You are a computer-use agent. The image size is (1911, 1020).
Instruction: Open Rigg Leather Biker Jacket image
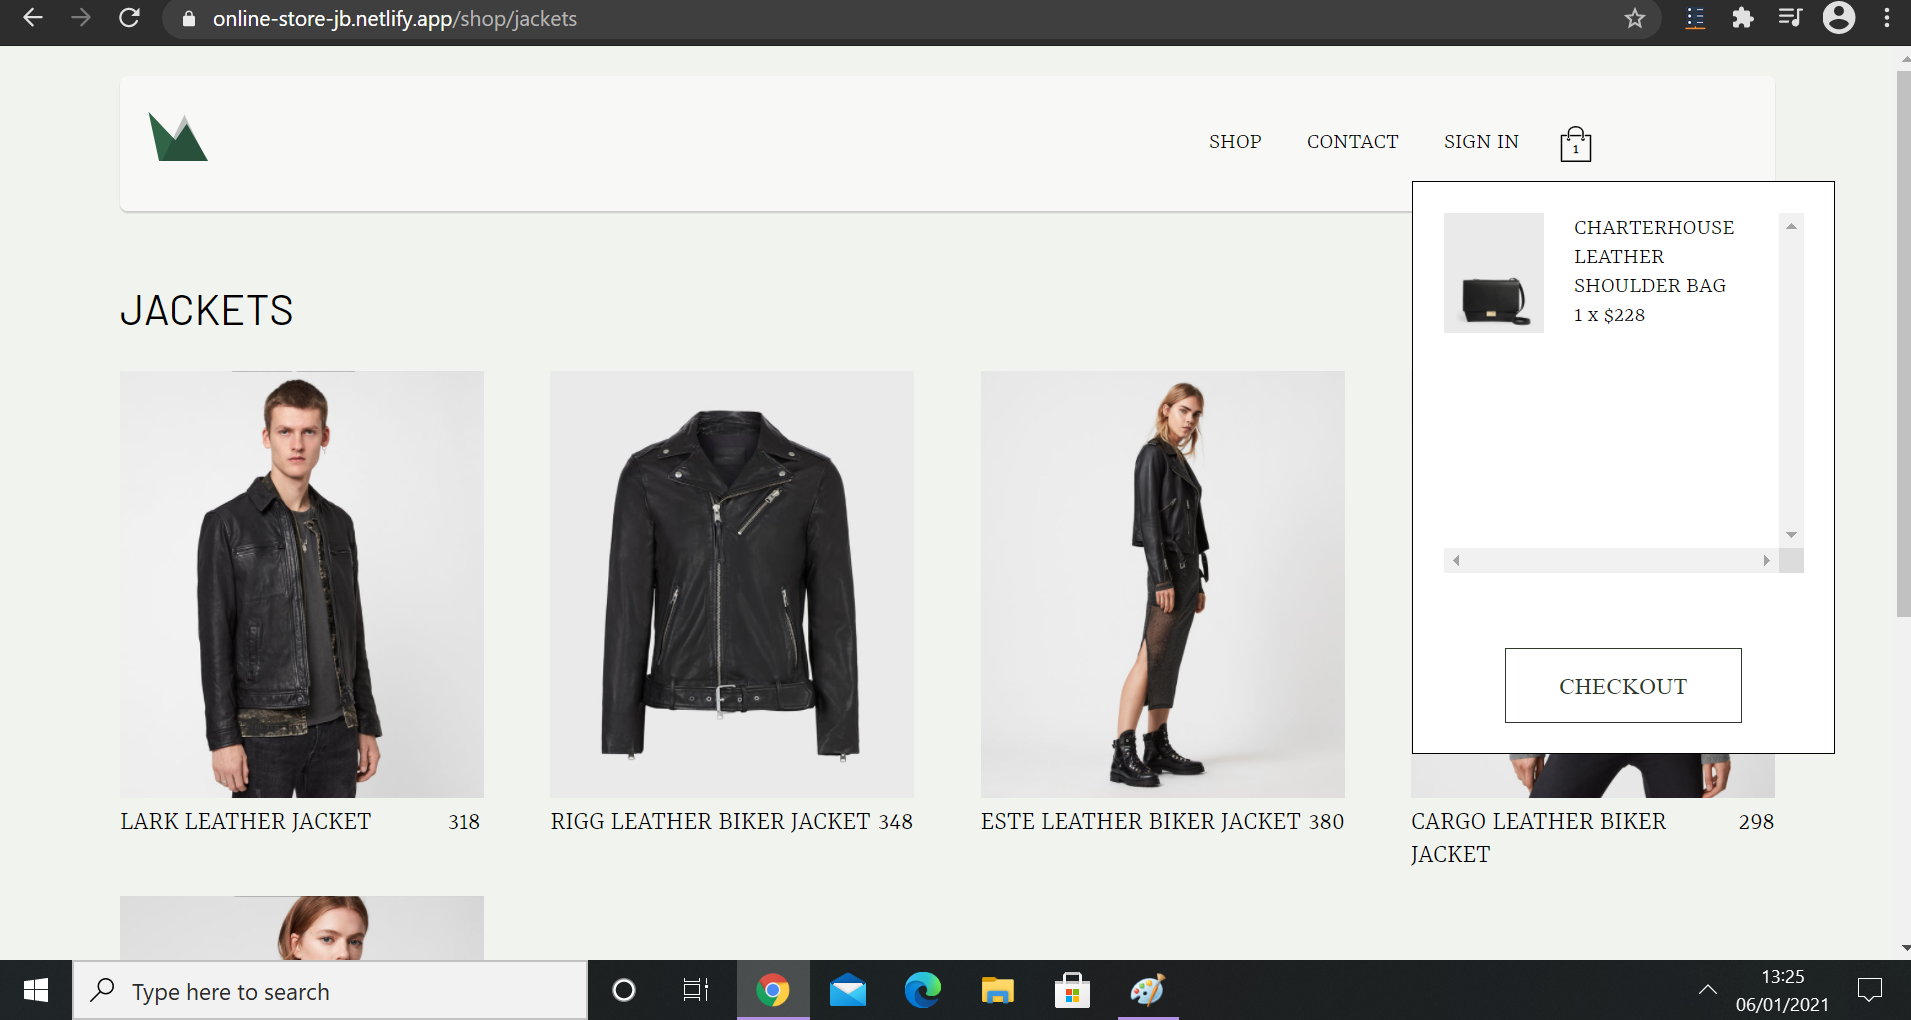coord(732,584)
